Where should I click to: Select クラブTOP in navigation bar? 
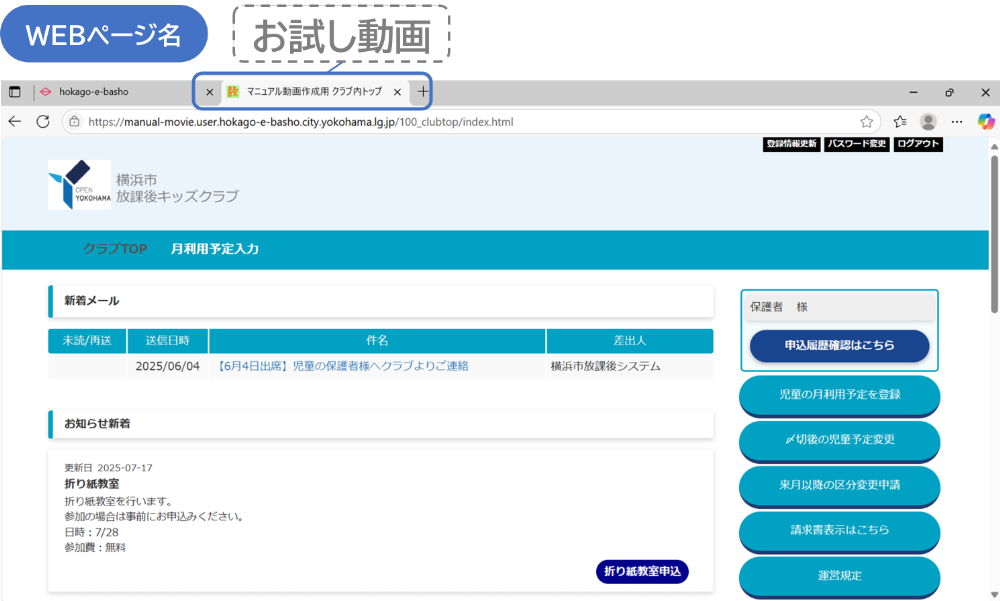(115, 249)
